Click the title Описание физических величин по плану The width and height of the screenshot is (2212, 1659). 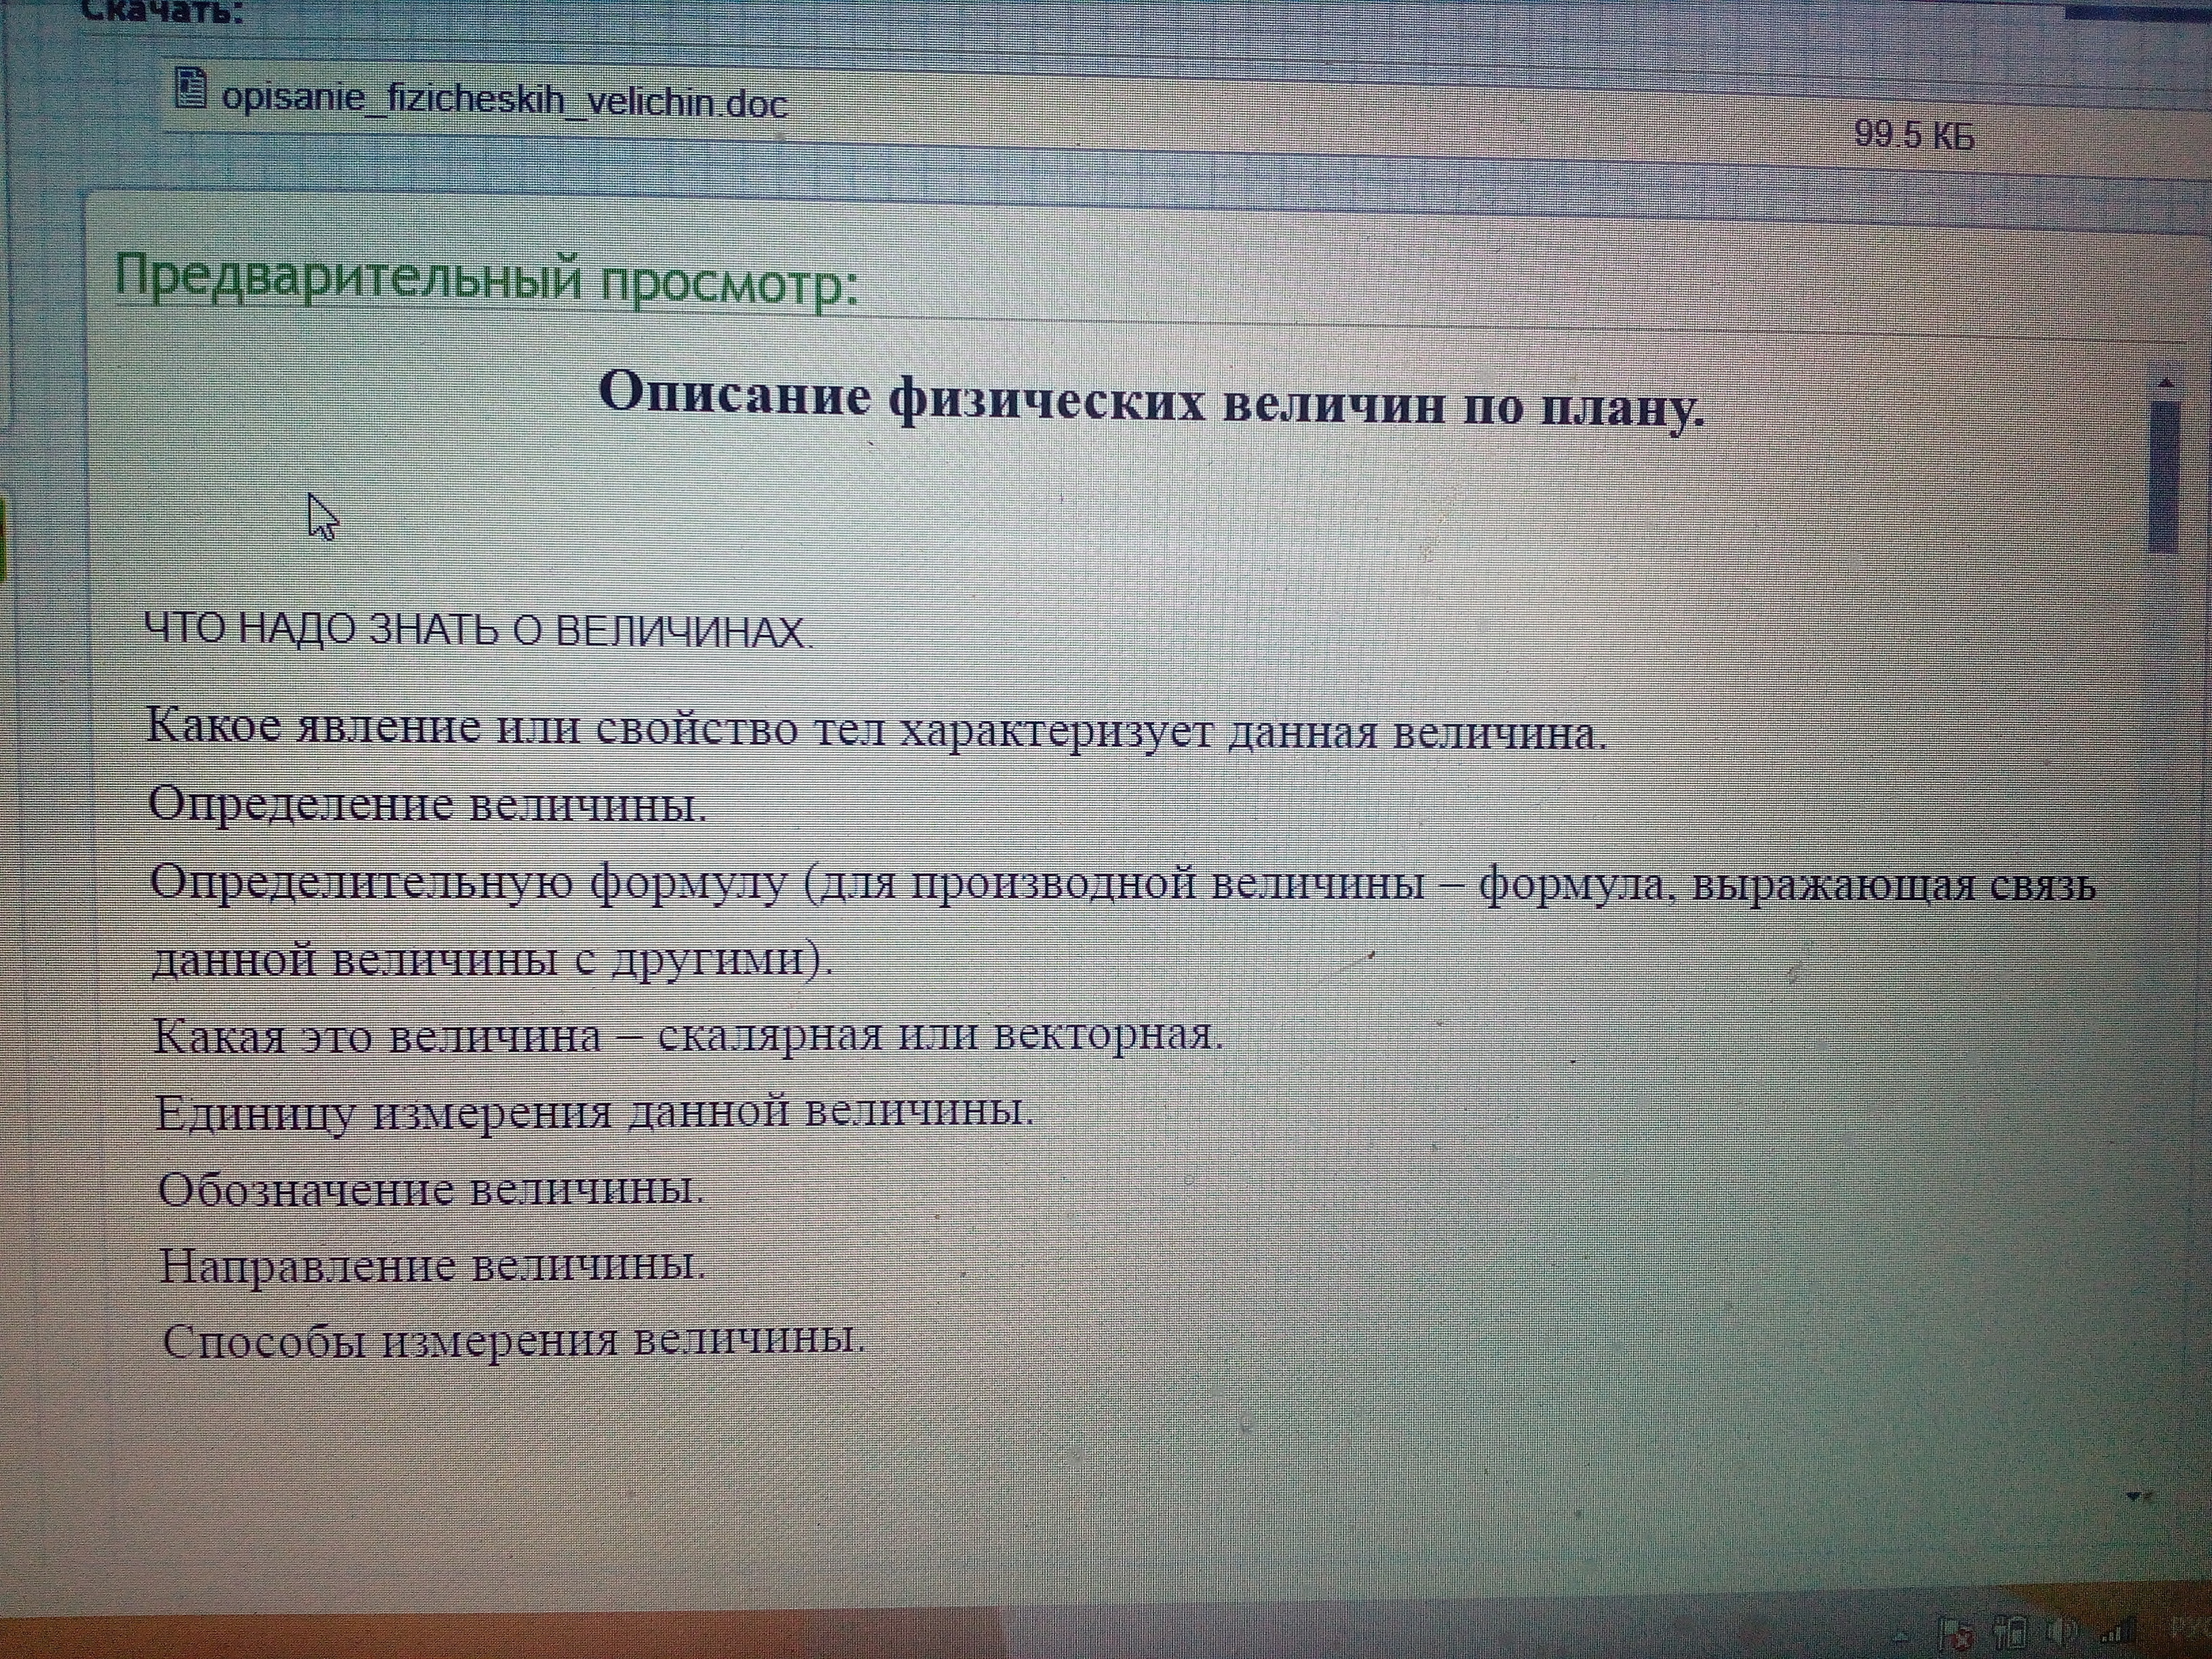pyautogui.click(x=1150, y=401)
